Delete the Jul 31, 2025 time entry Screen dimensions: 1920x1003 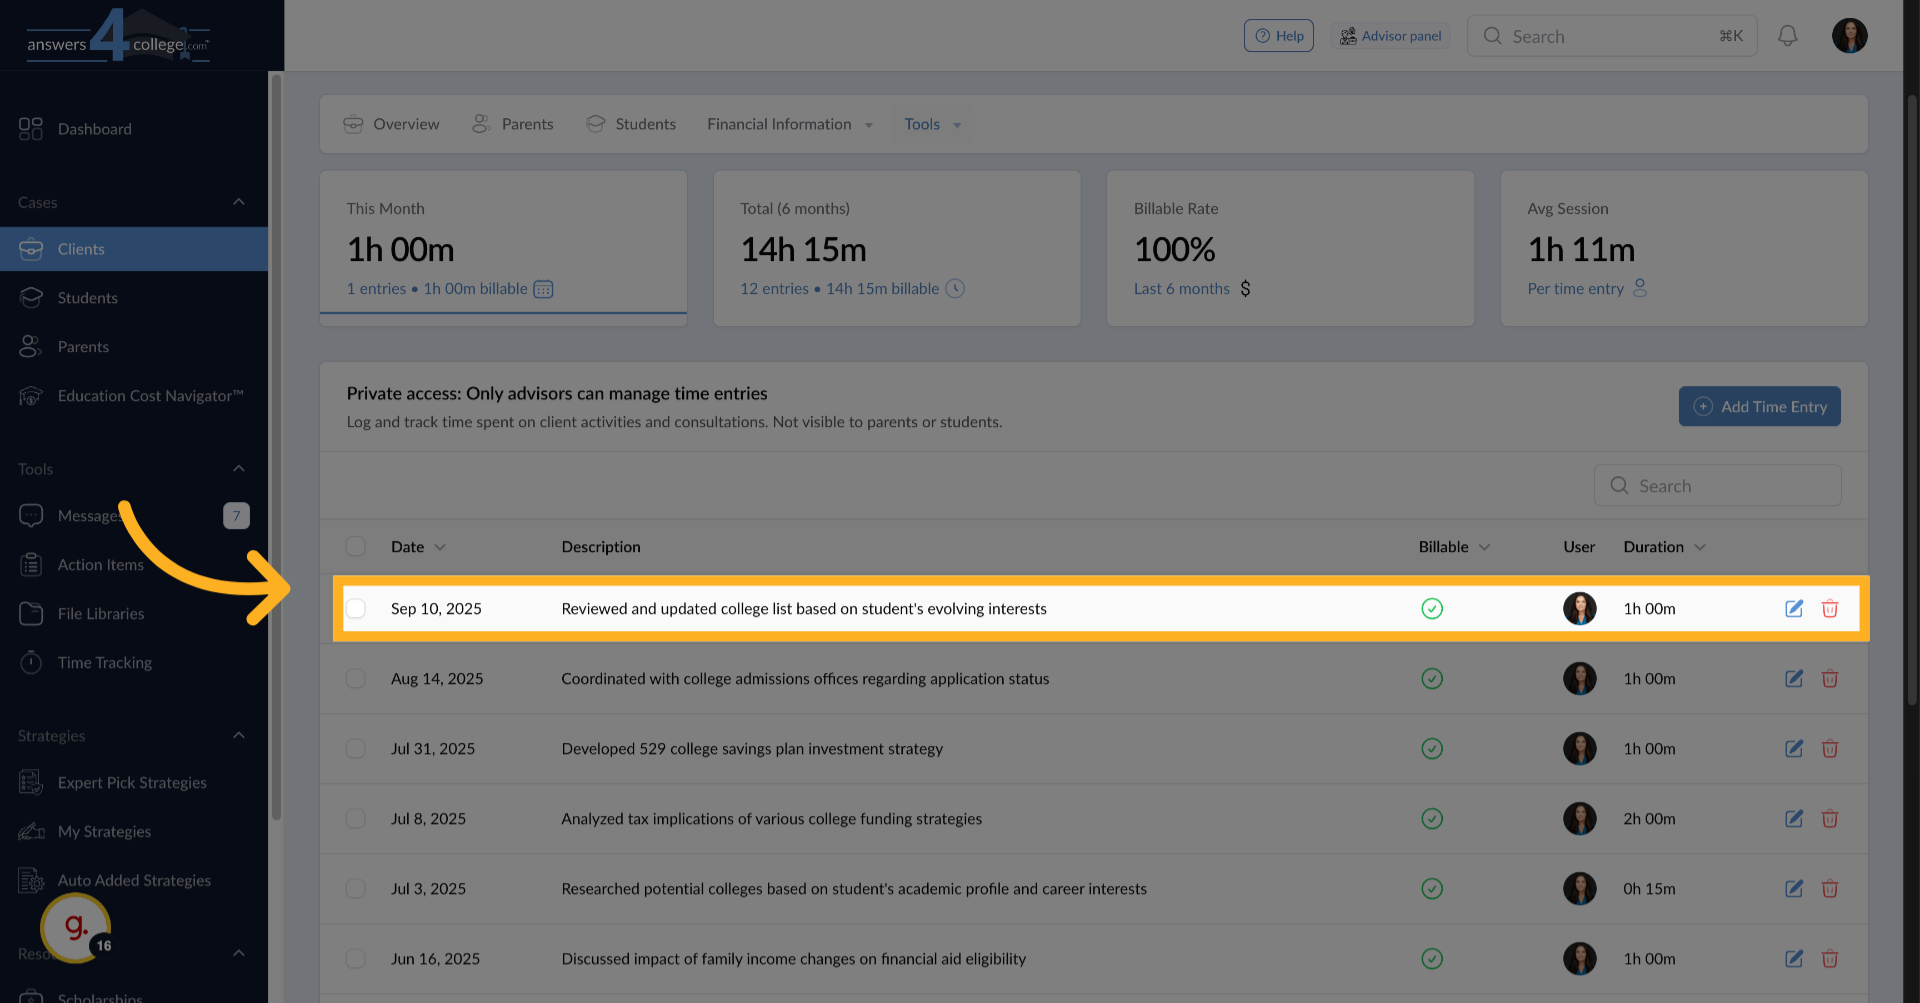coord(1829,749)
